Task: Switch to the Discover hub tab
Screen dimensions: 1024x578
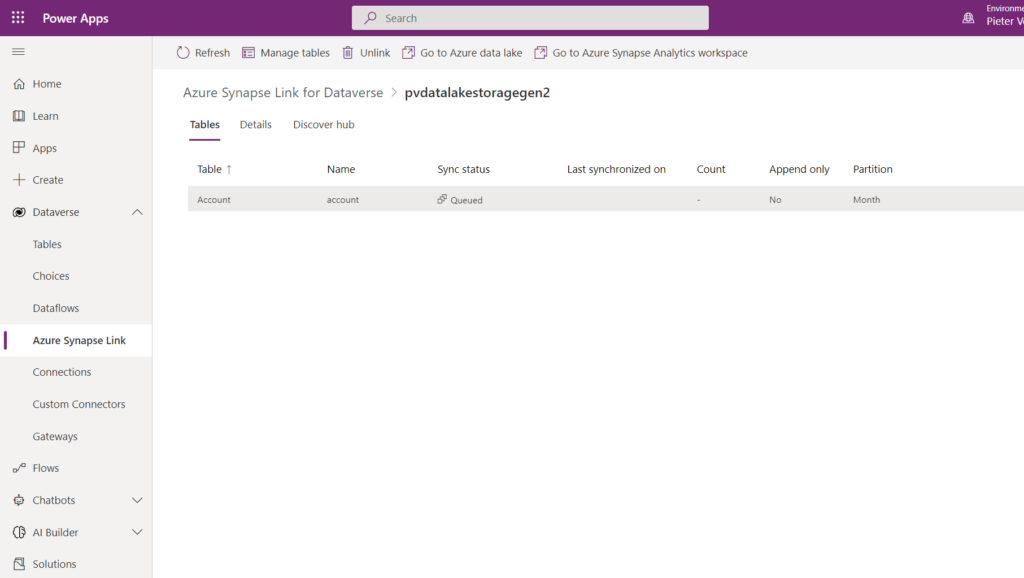Action: click(x=323, y=124)
